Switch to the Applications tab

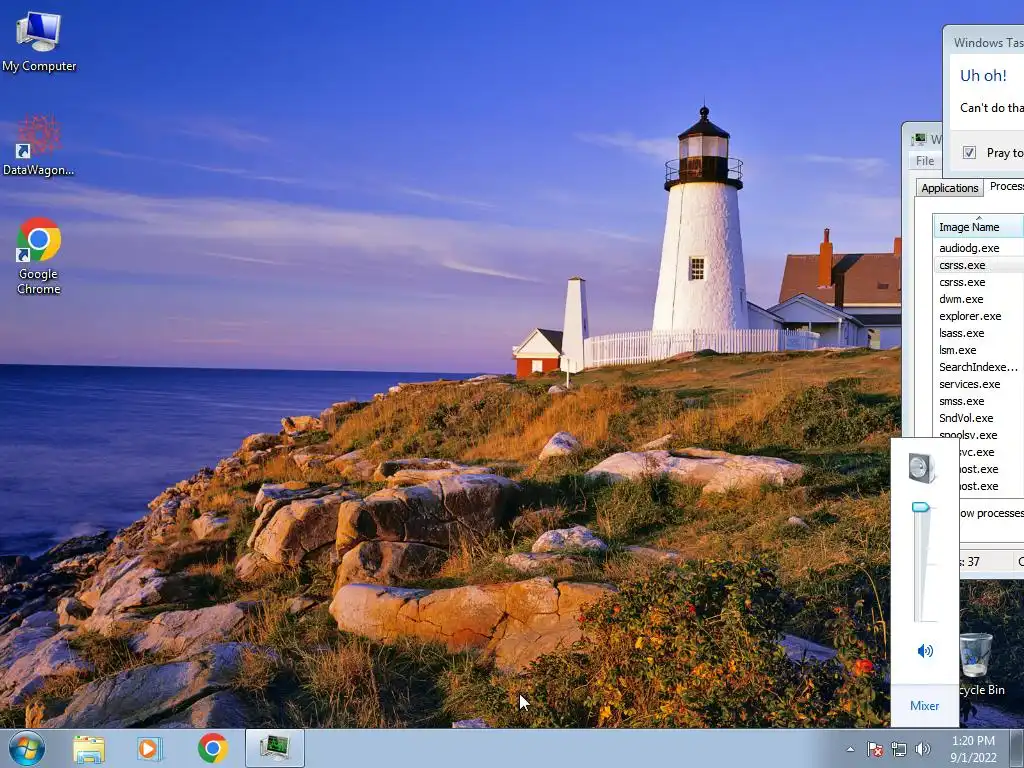click(x=950, y=188)
